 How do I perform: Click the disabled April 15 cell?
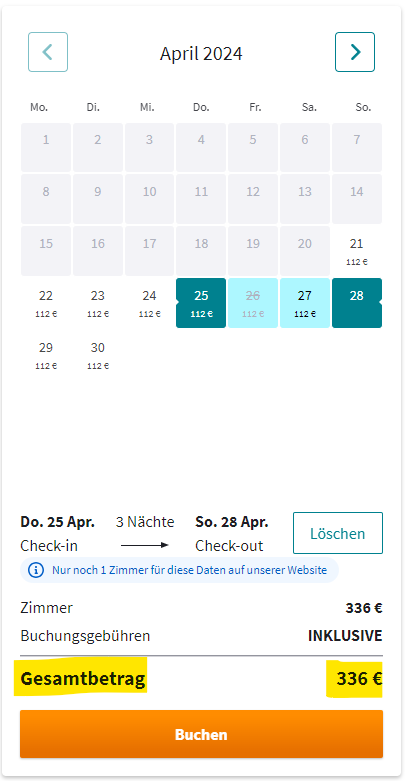click(x=46, y=251)
